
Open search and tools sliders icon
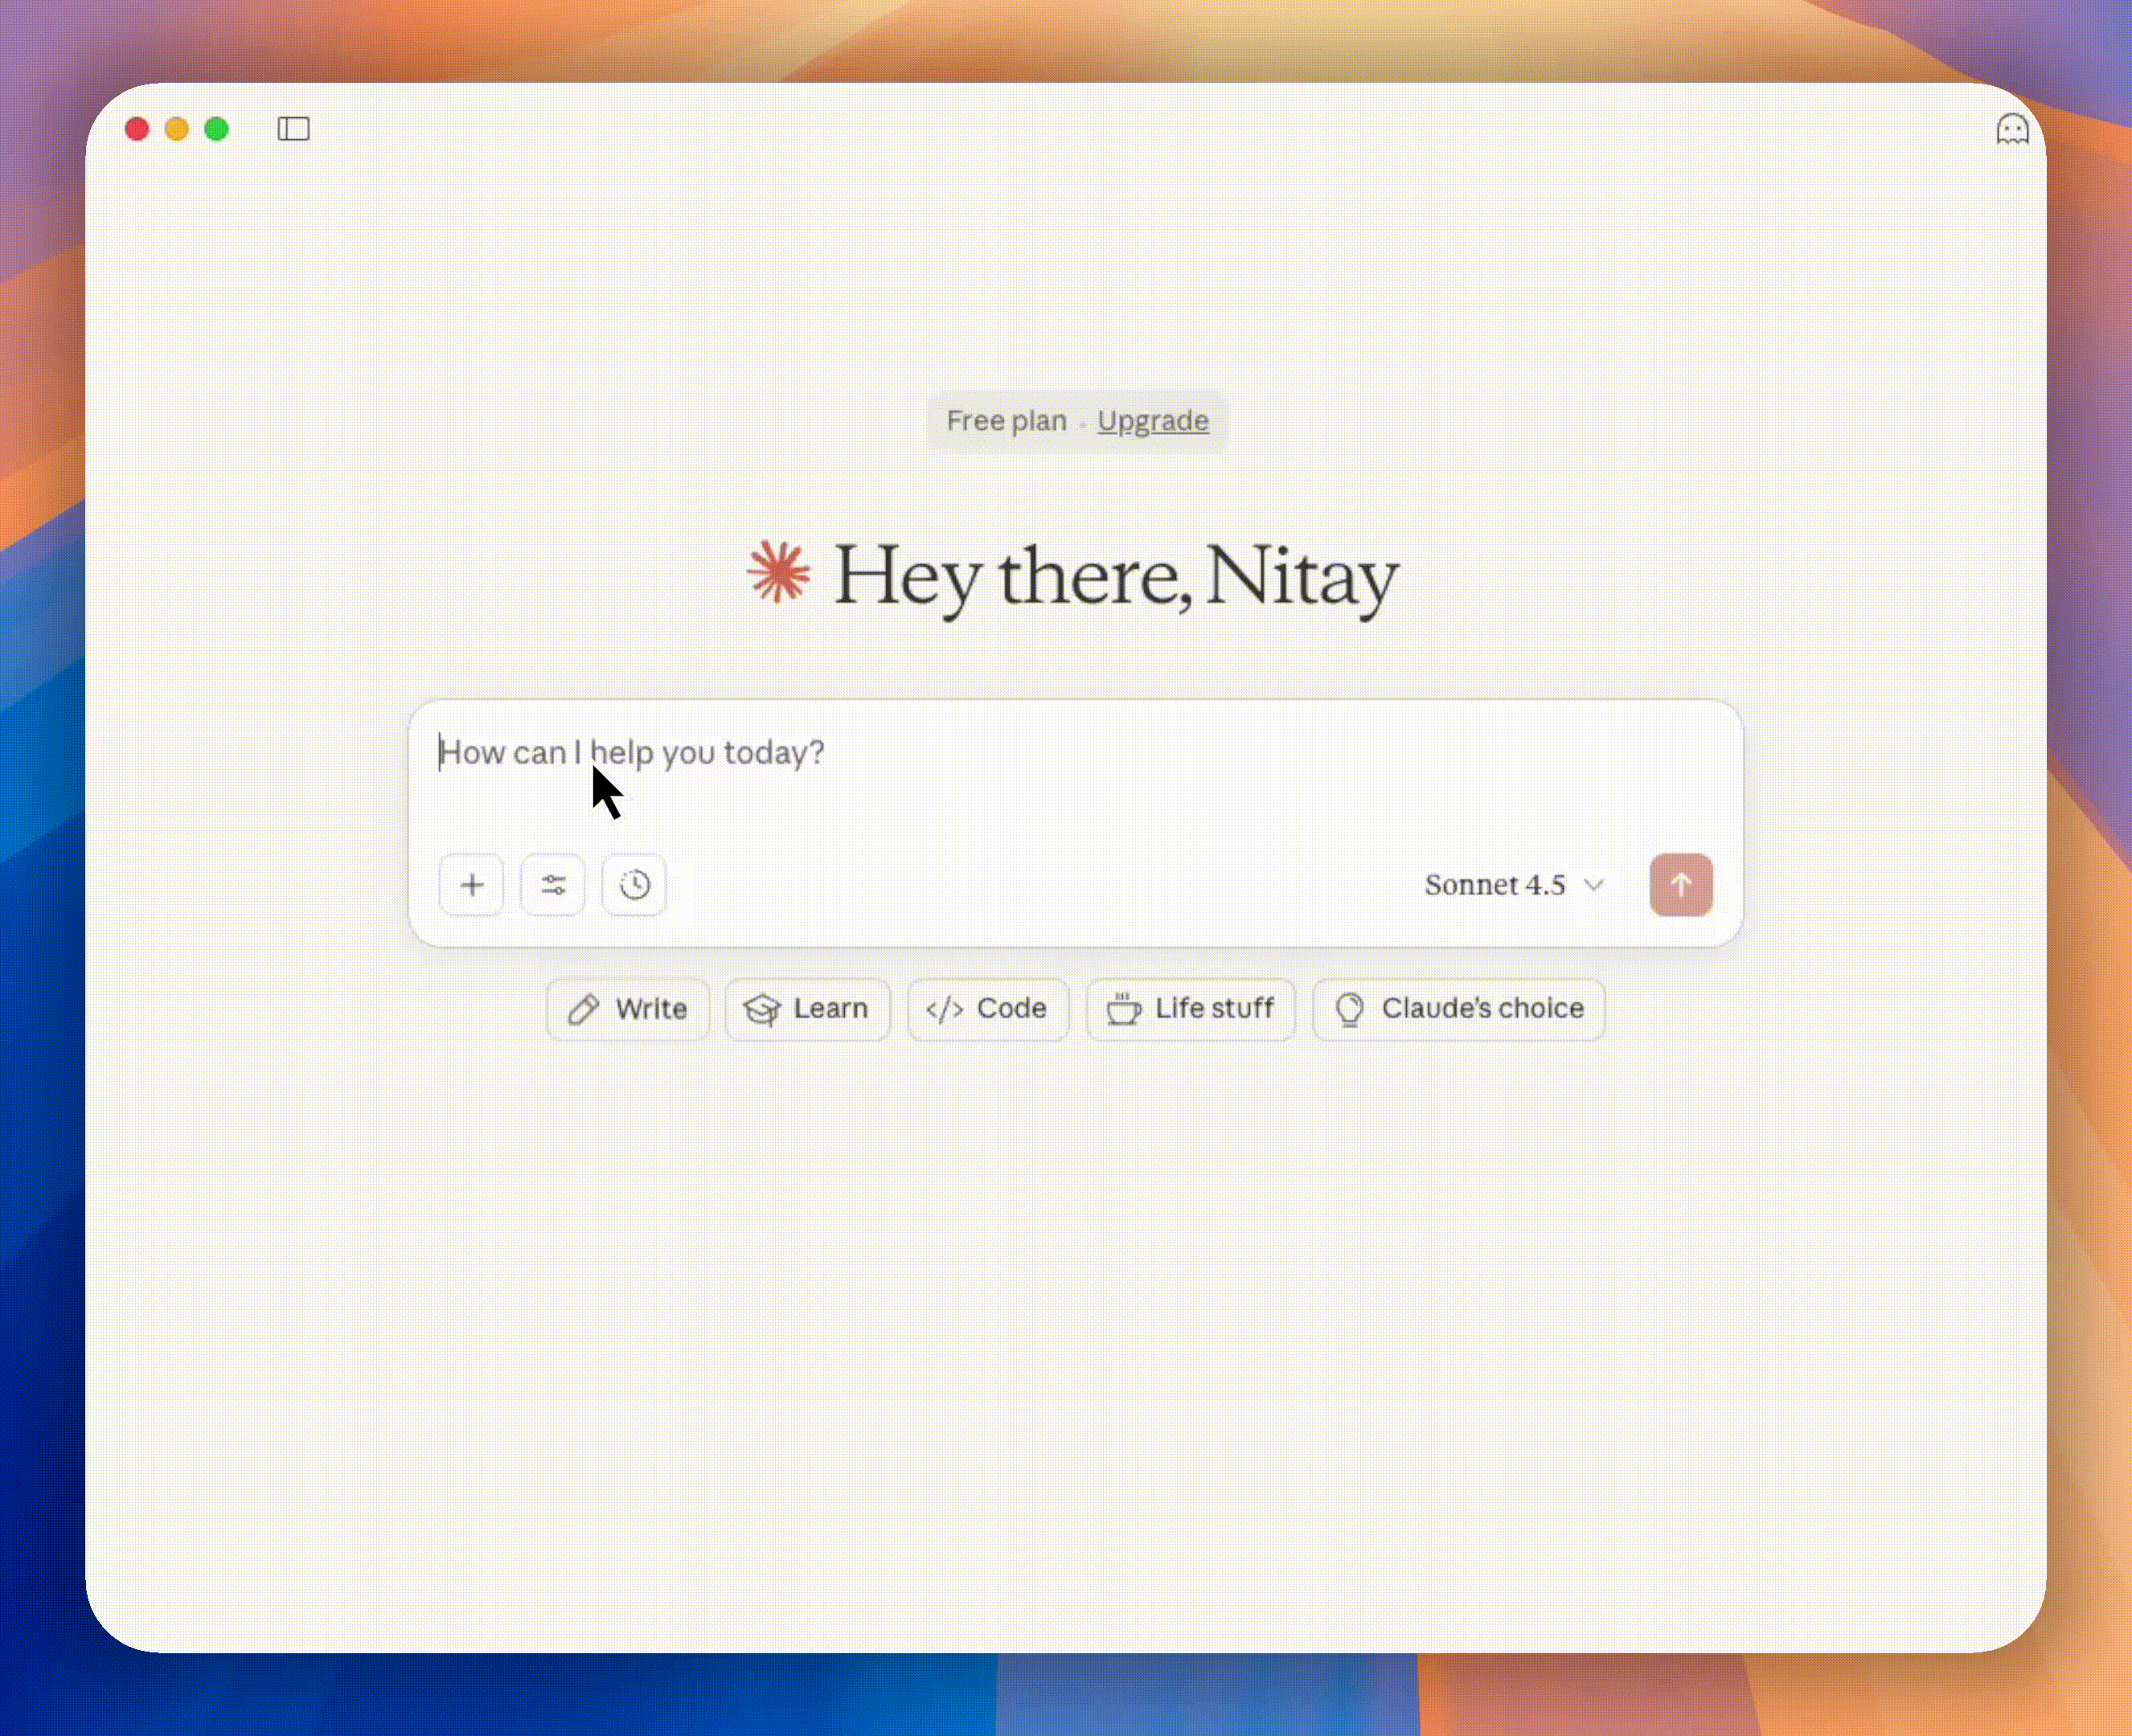point(553,885)
